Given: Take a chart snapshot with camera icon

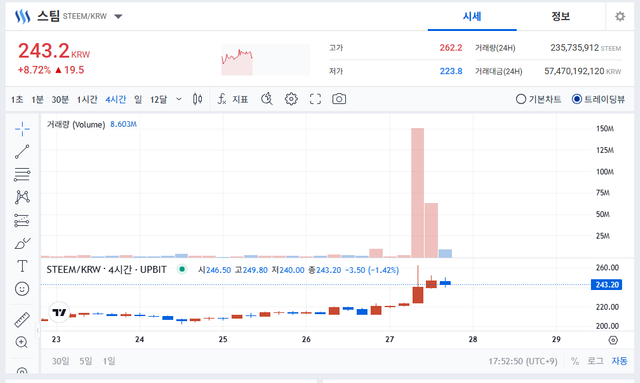Looking at the screenshot, I should click(x=339, y=99).
